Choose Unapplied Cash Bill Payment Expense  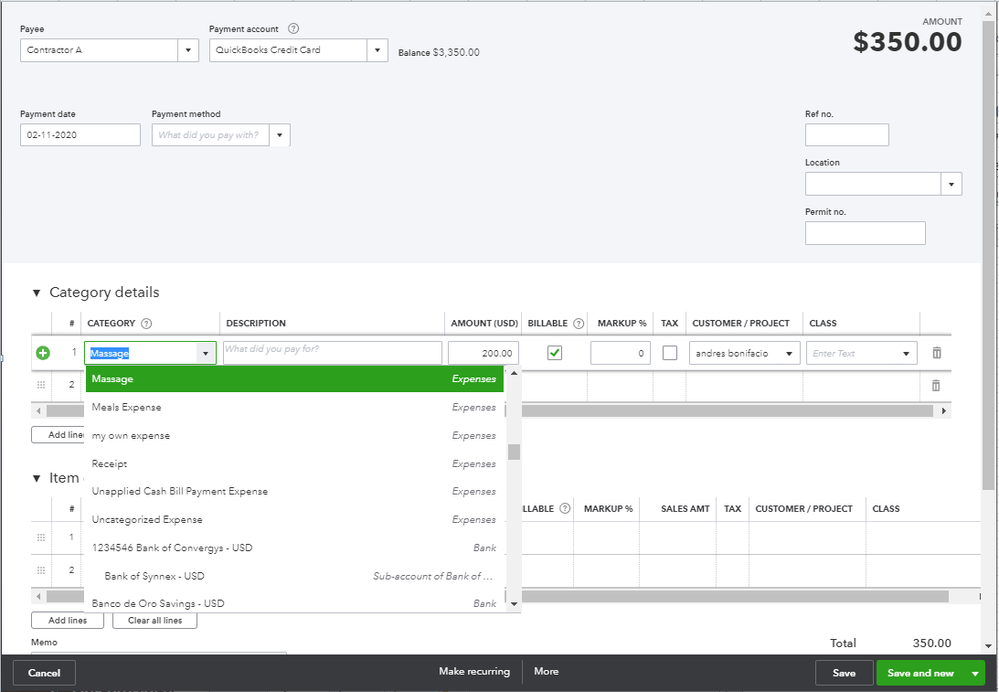[294, 491]
